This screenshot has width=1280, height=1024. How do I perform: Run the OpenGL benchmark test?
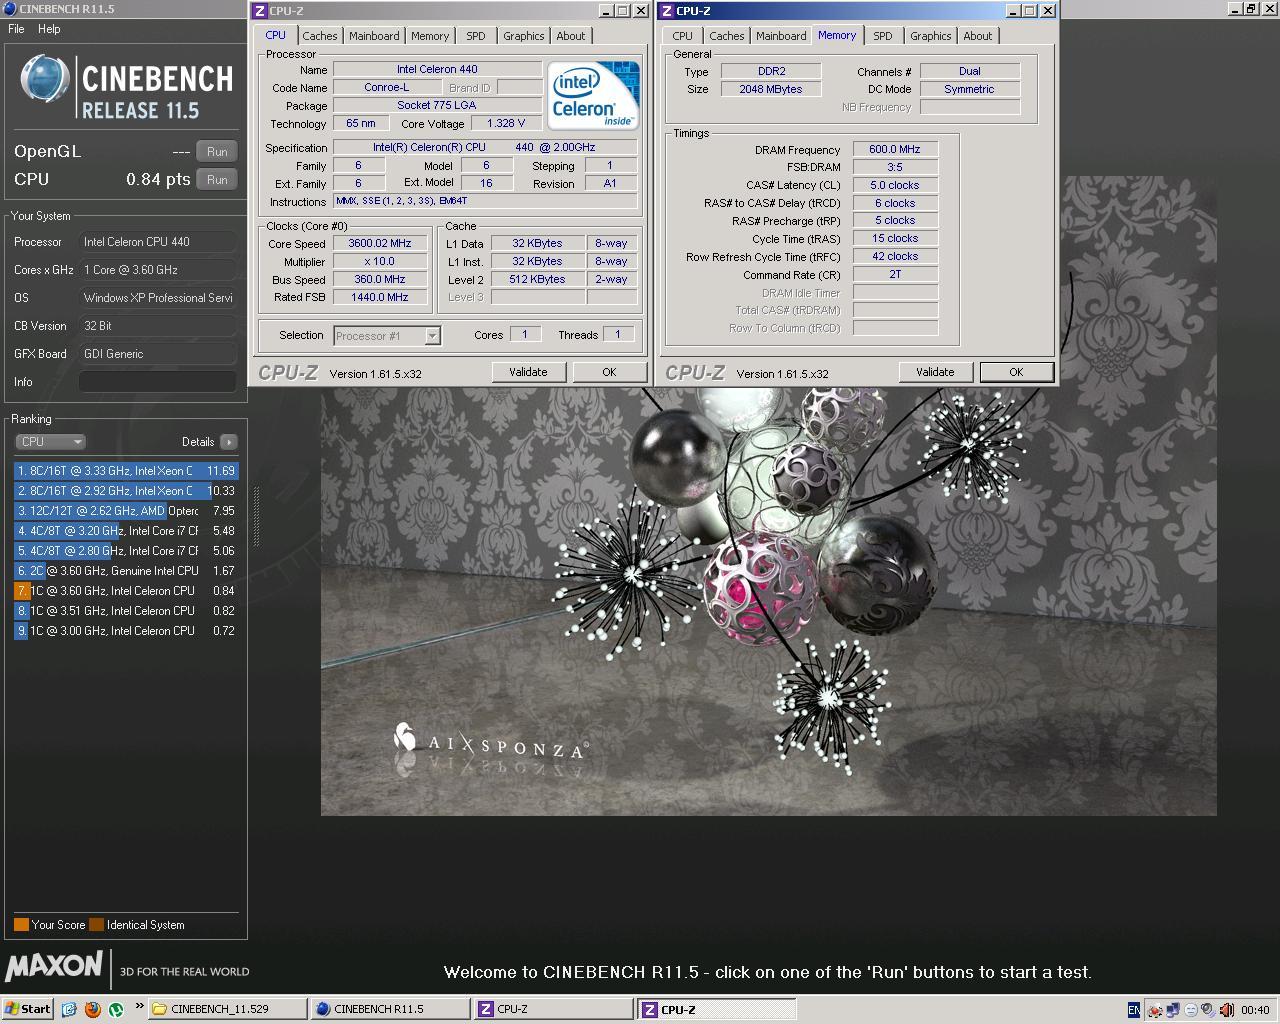point(217,152)
